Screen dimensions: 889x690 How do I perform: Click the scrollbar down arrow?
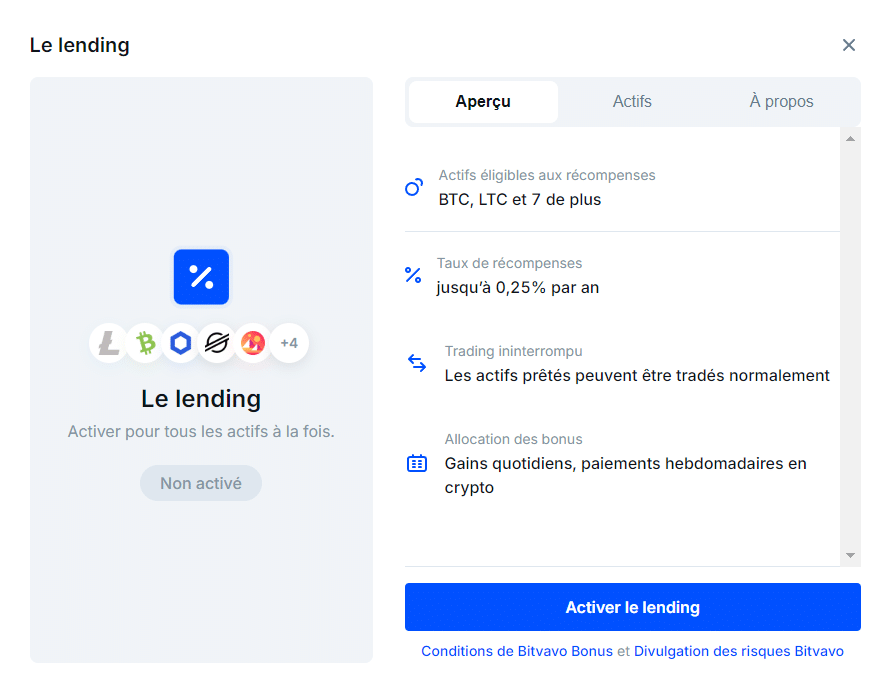[850, 555]
